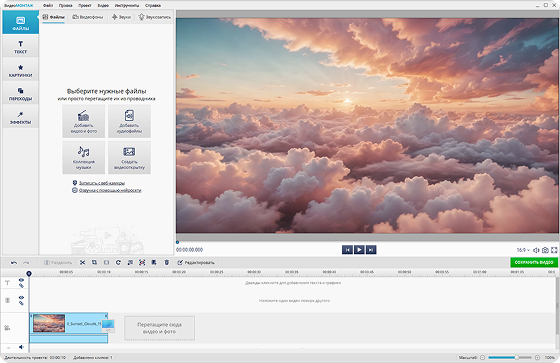Open fullscreen preview icon
This screenshot has height=363, width=560.
[554, 250]
